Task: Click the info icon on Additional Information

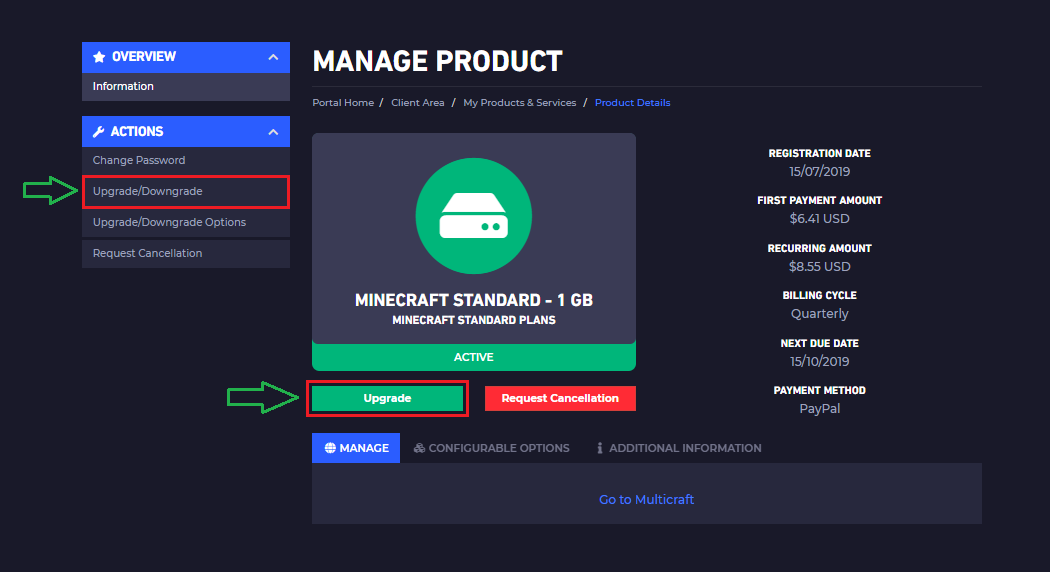Action: (x=600, y=448)
